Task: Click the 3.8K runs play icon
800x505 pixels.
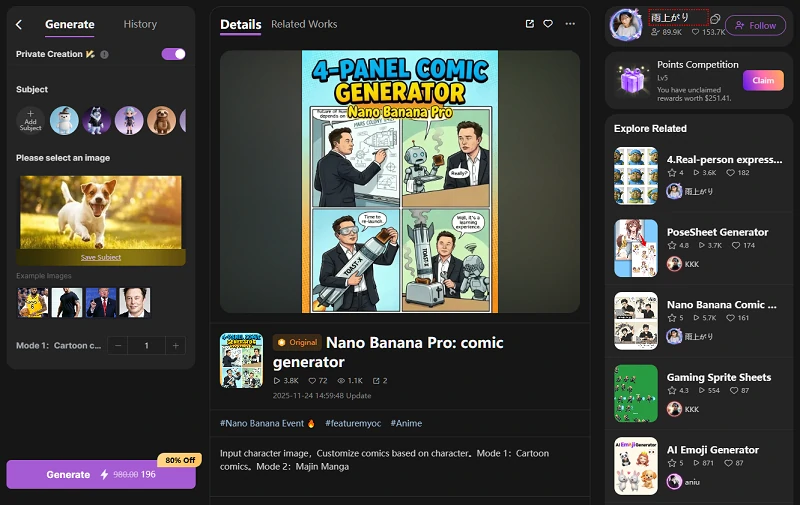Action: click(277, 381)
